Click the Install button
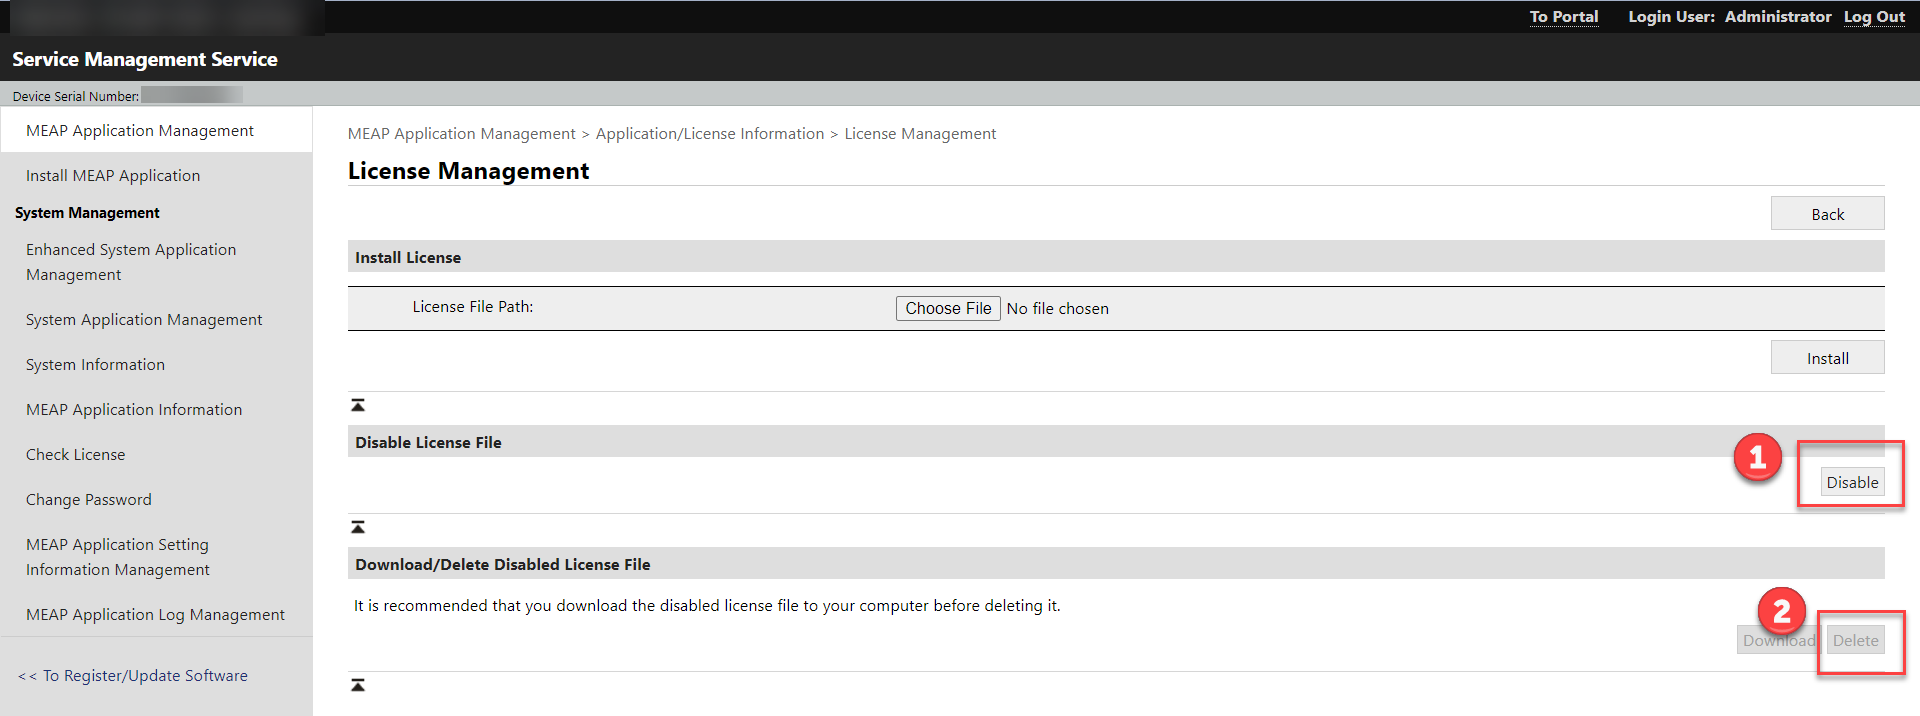Screen dimensions: 1920x716 coord(1827,358)
